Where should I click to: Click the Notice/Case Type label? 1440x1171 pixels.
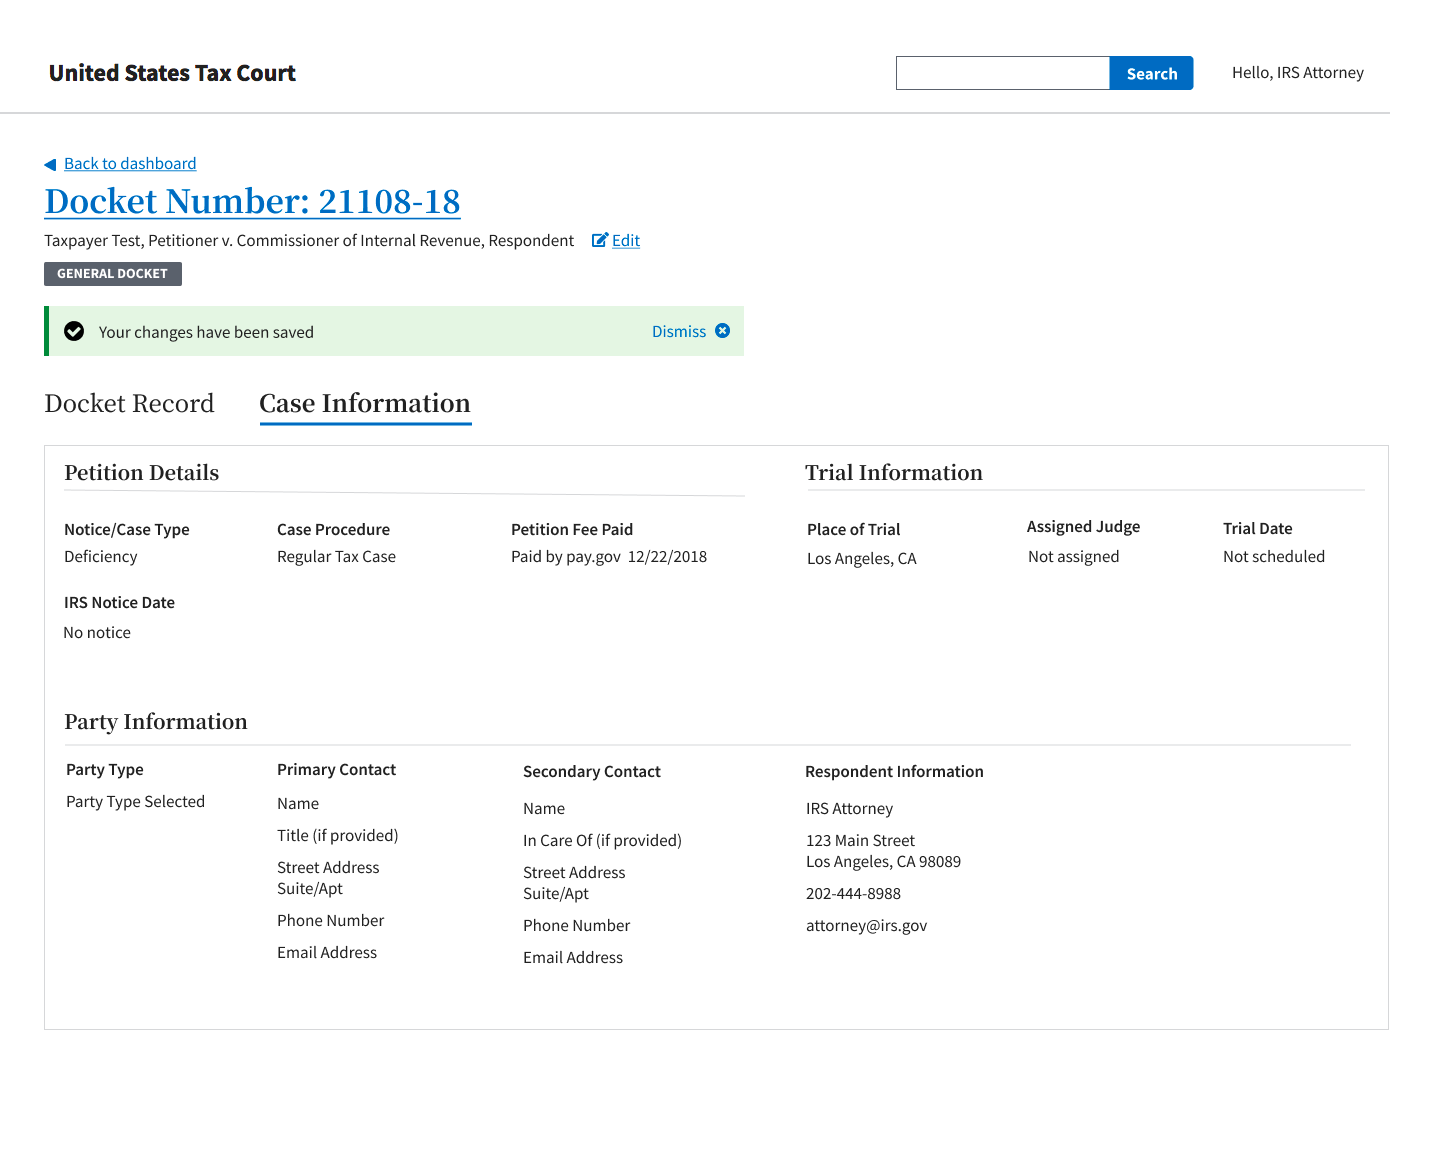[127, 530]
